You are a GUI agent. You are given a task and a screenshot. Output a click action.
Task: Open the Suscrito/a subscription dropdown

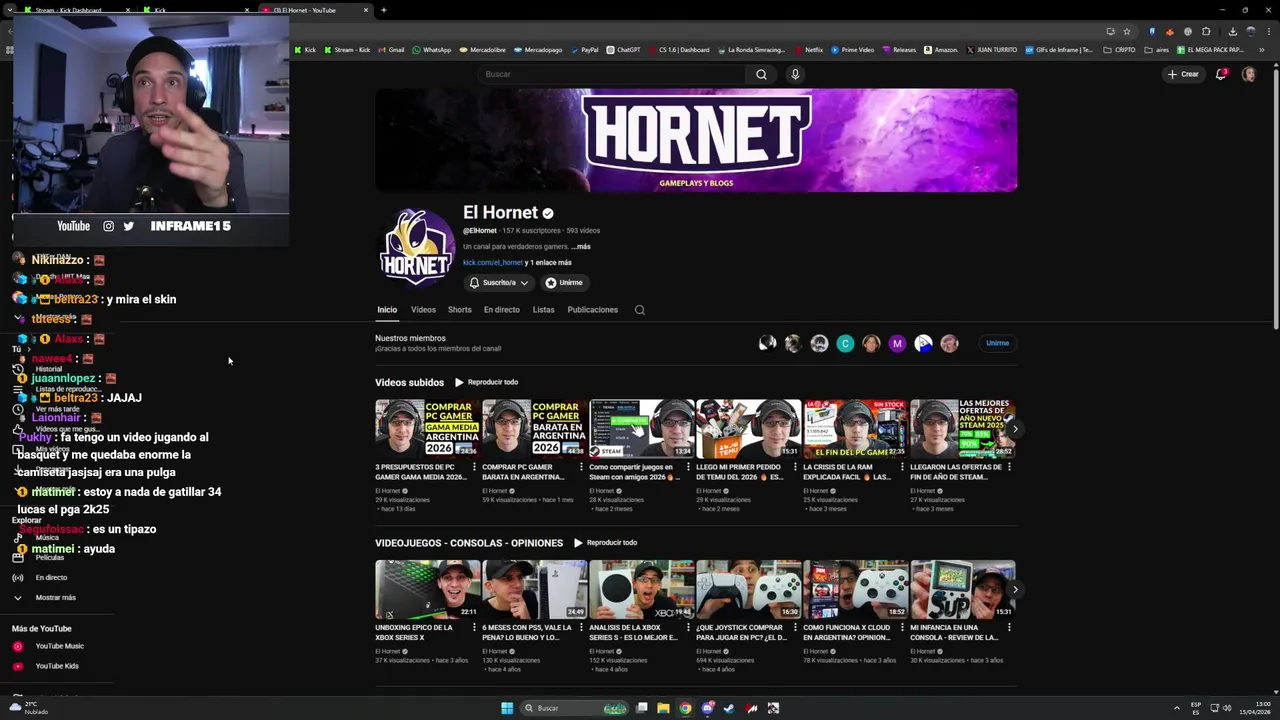[499, 283]
